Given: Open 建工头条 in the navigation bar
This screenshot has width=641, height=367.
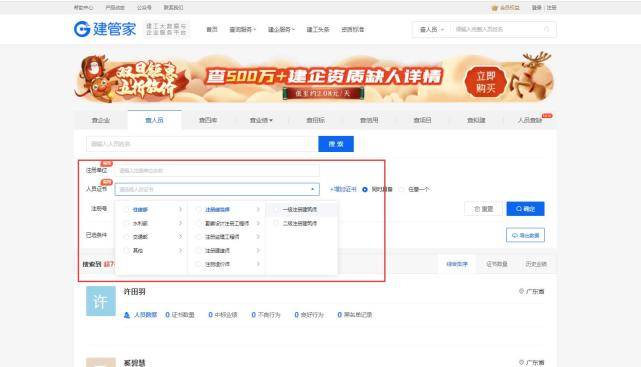Looking at the screenshot, I should click(318, 29).
